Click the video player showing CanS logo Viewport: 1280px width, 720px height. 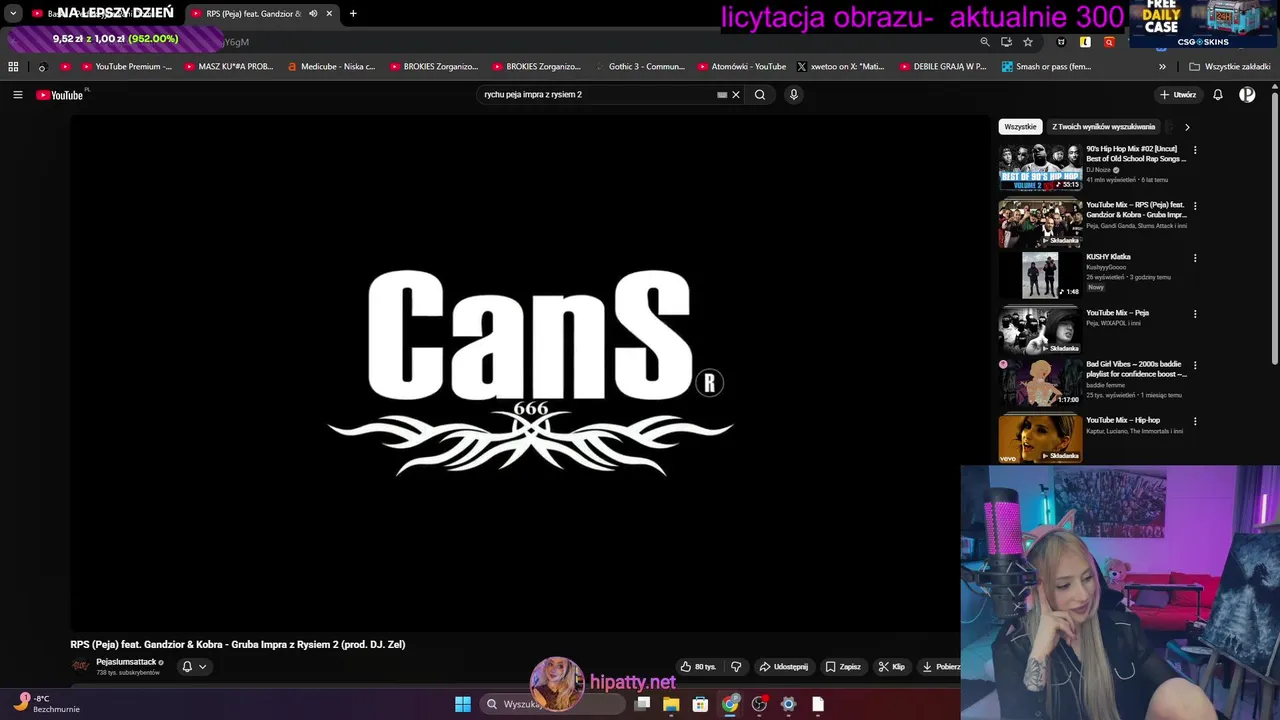530,372
